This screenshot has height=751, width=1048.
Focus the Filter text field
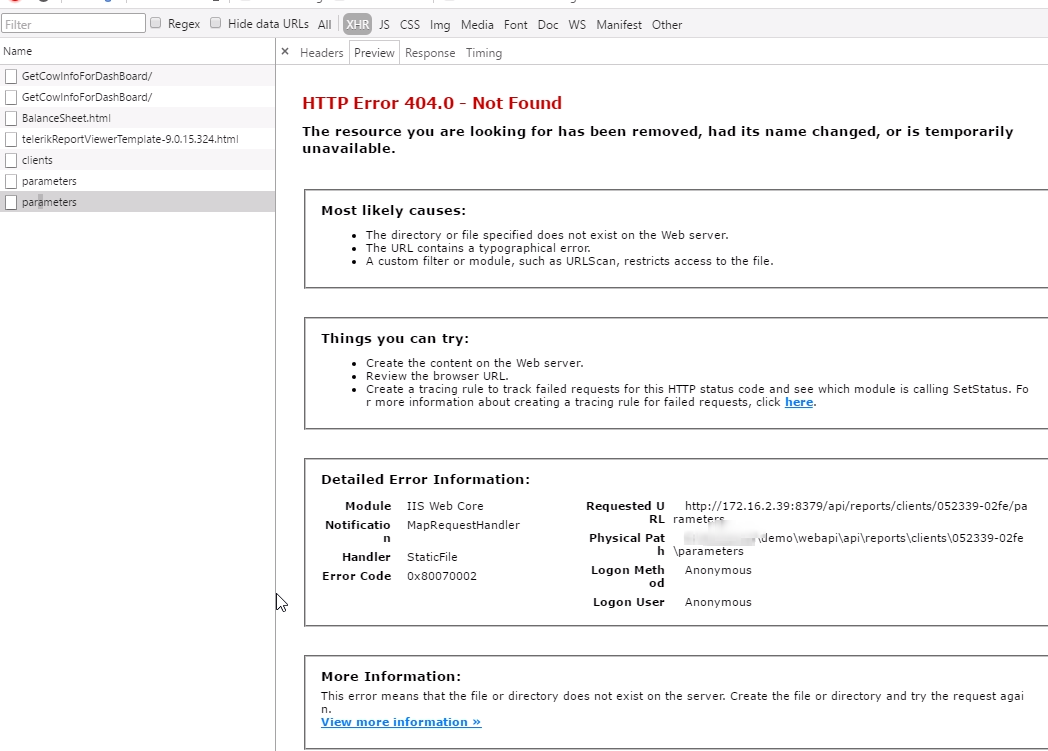point(74,23)
